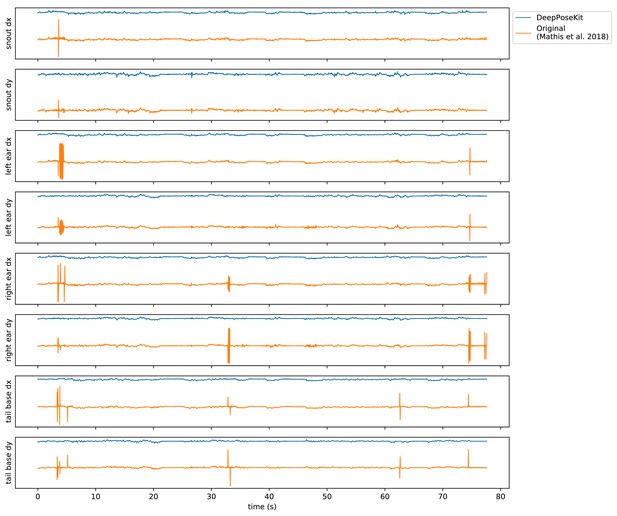Click the orange Original legend line sample

(x=523, y=33)
